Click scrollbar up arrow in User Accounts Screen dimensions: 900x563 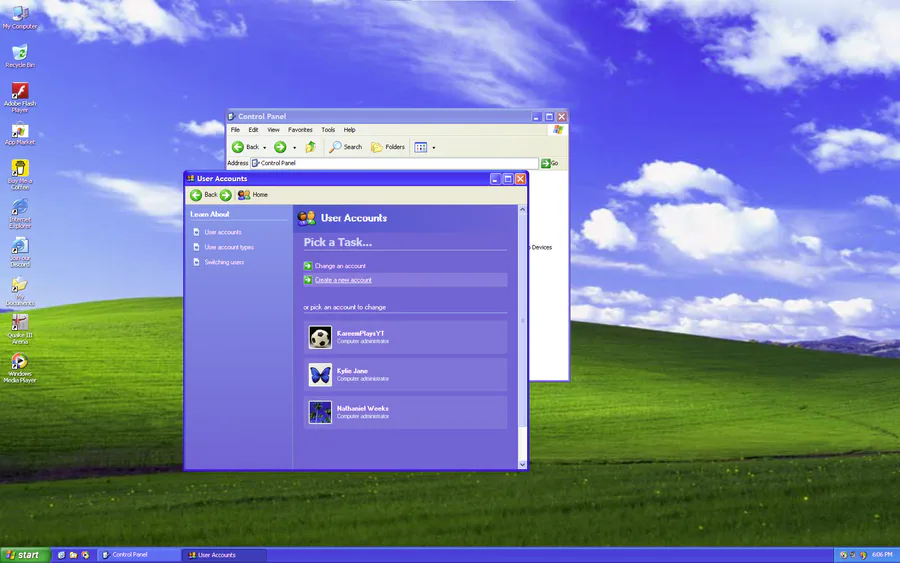pos(522,209)
